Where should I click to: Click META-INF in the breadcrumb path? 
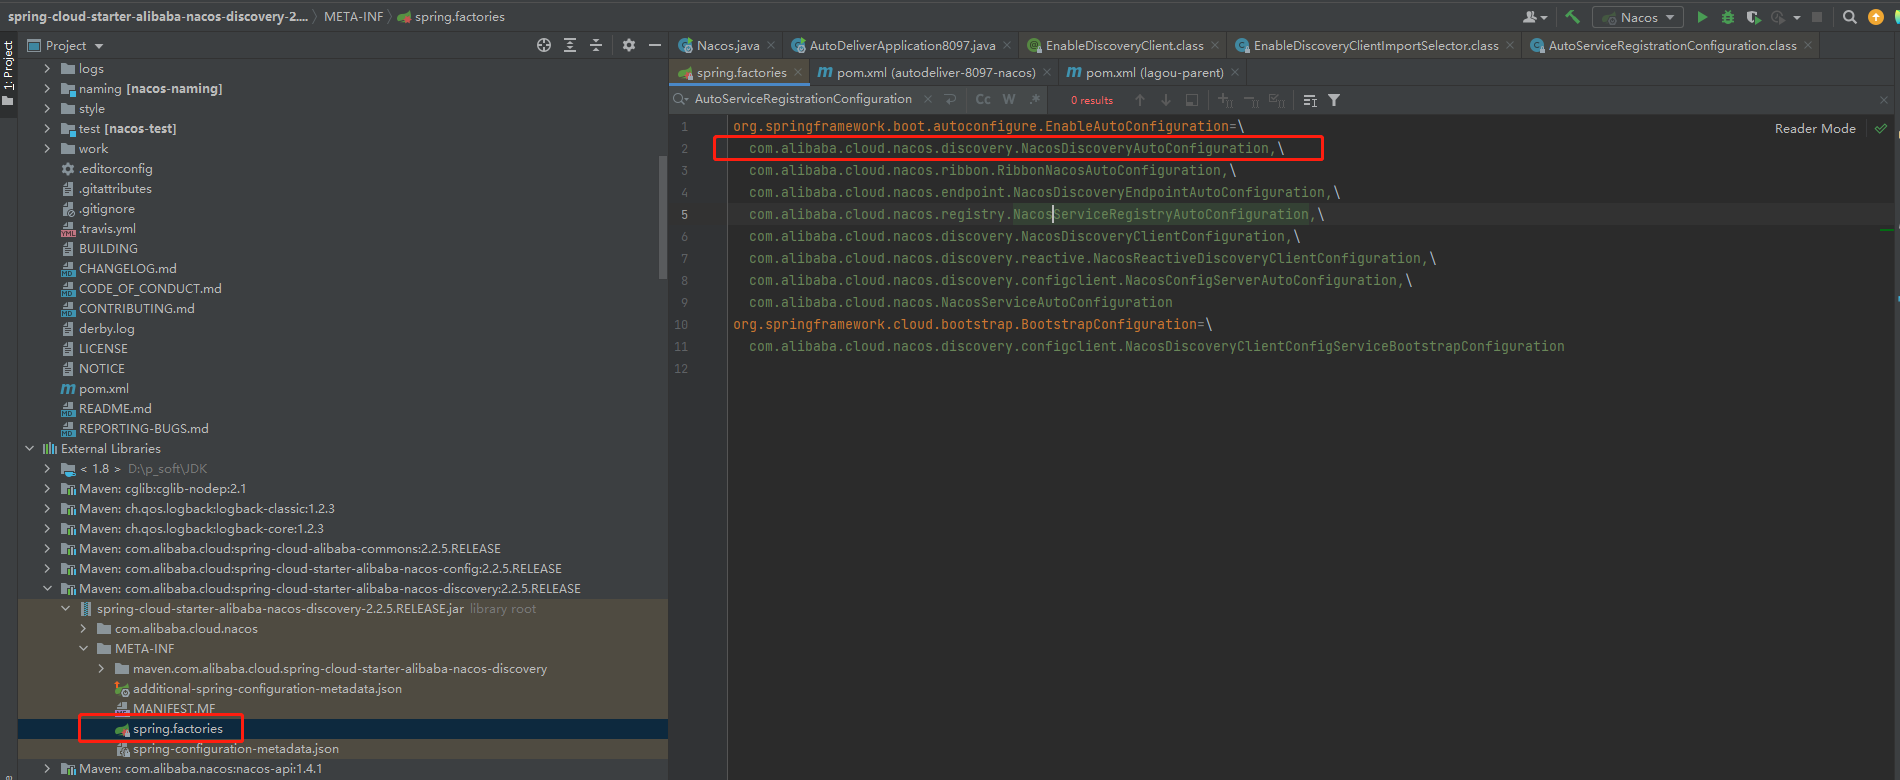click(x=353, y=17)
